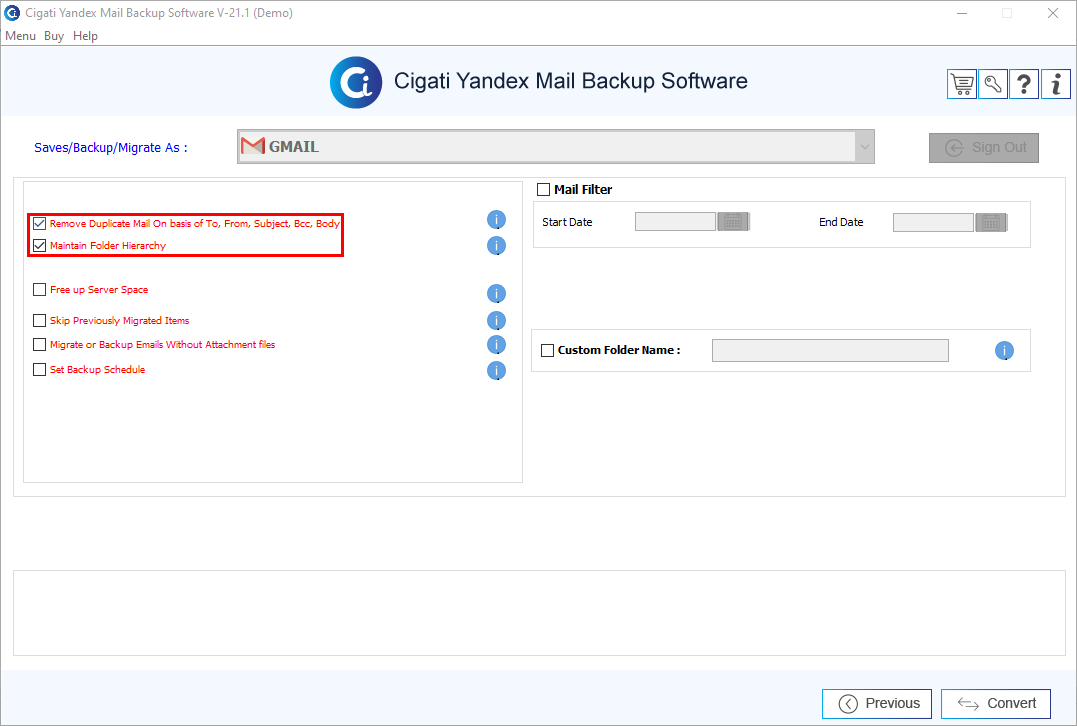The height and width of the screenshot is (726, 1077).
Task: Close the application window
Action: pos(1052,13)
